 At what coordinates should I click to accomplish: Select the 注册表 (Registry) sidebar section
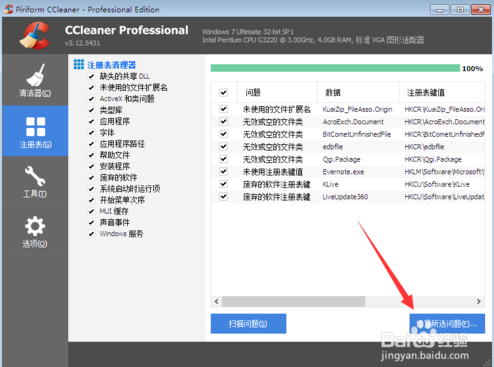[x=35, y=131]
